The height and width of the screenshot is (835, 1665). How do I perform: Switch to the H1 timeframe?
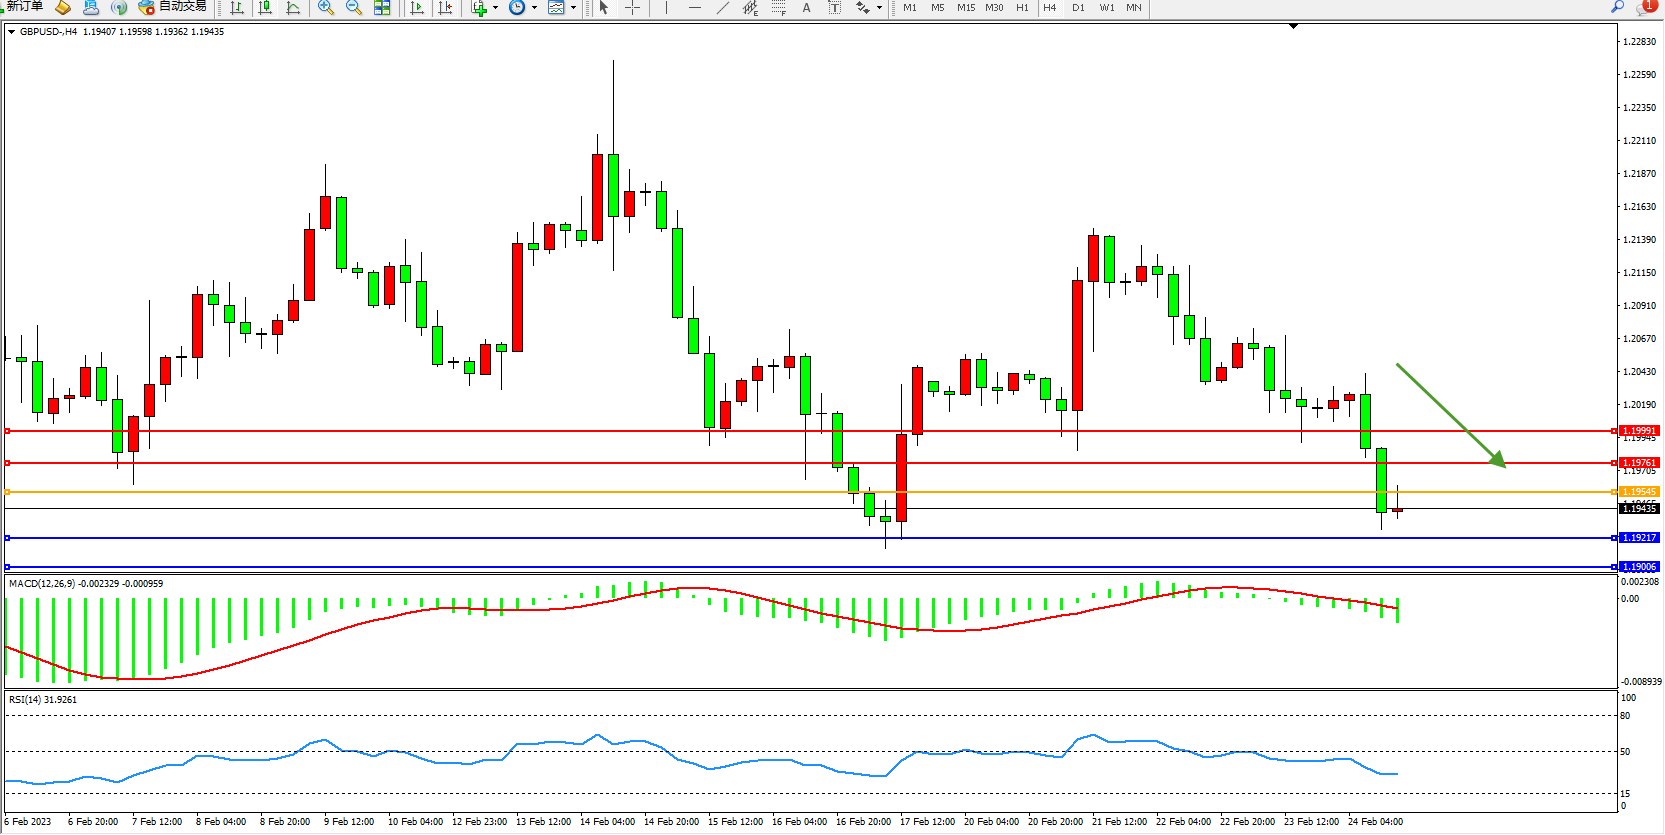pos(1022,7)
